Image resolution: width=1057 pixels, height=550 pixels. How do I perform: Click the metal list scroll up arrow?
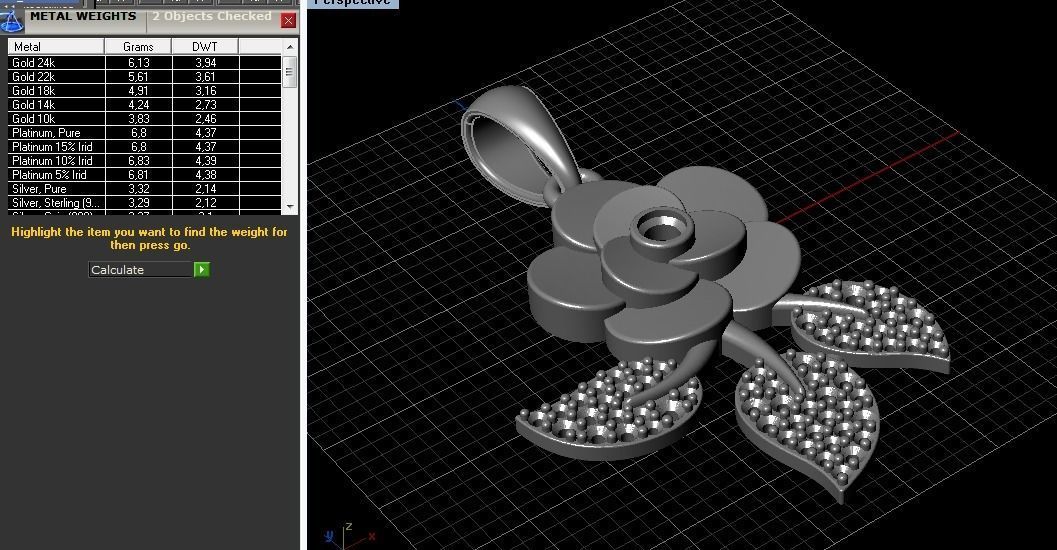tap(290, 47)
